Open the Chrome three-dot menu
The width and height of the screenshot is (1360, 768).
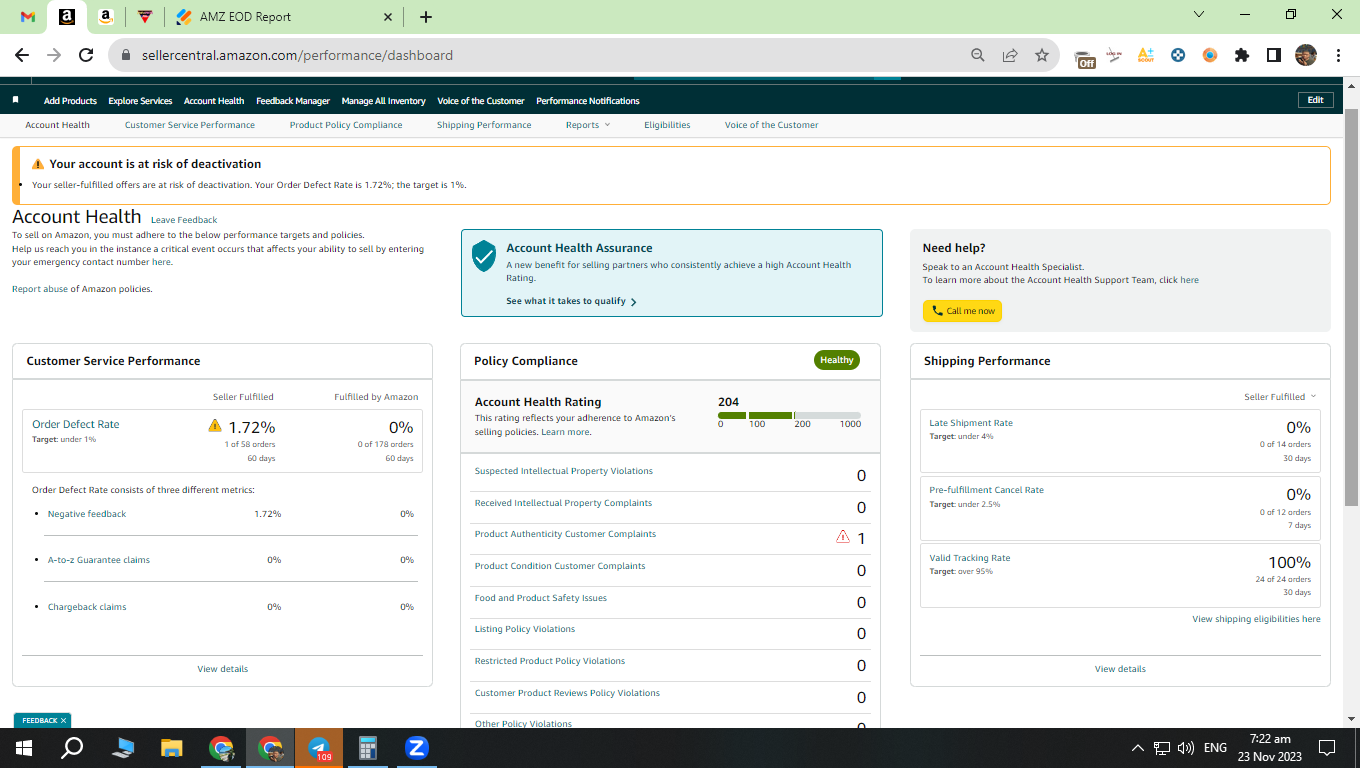(x=1337, y=55)
